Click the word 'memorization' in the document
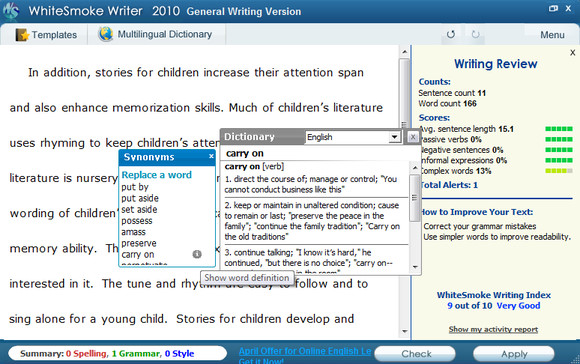Image resolution: width=580 pixels, height=364 pixels. [151, 108]
